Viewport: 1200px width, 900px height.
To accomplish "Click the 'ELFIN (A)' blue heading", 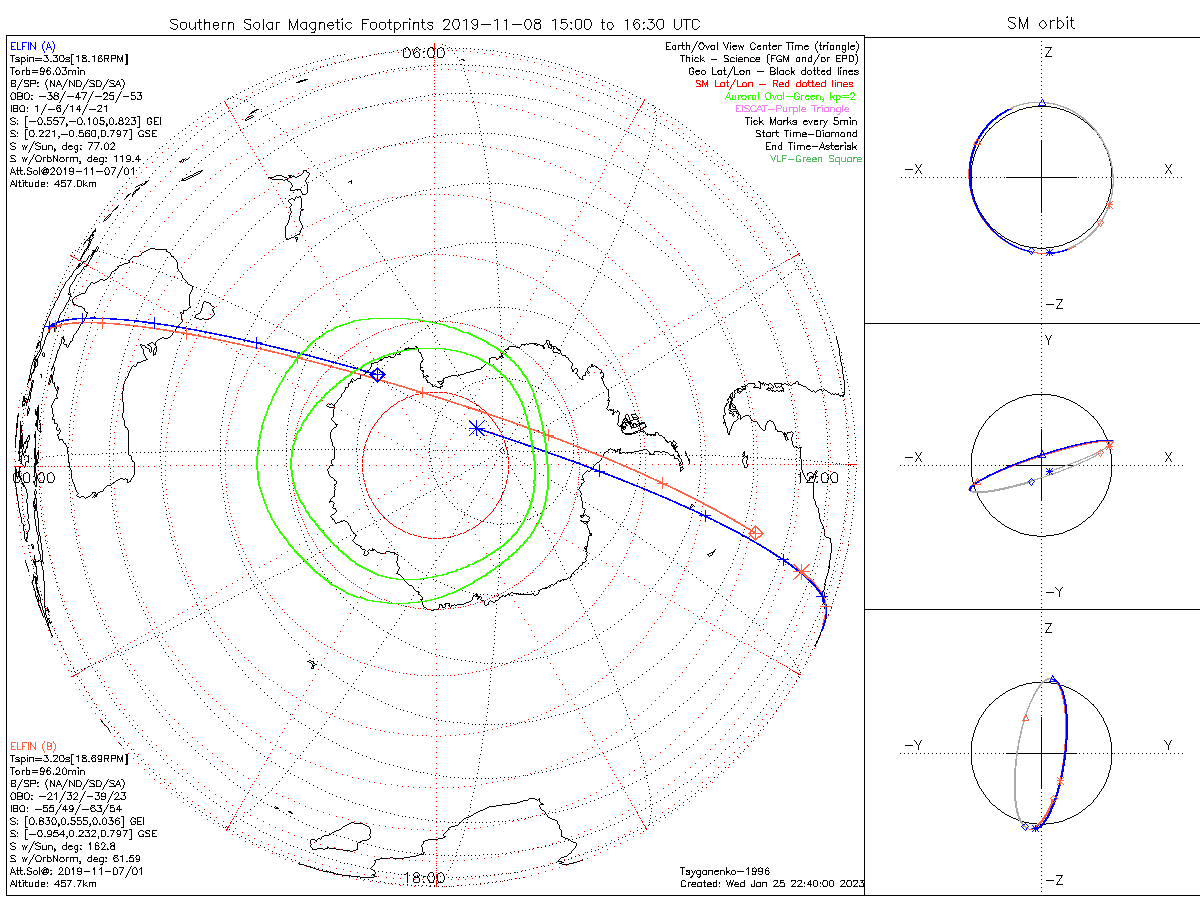I will tap(33, 46).
